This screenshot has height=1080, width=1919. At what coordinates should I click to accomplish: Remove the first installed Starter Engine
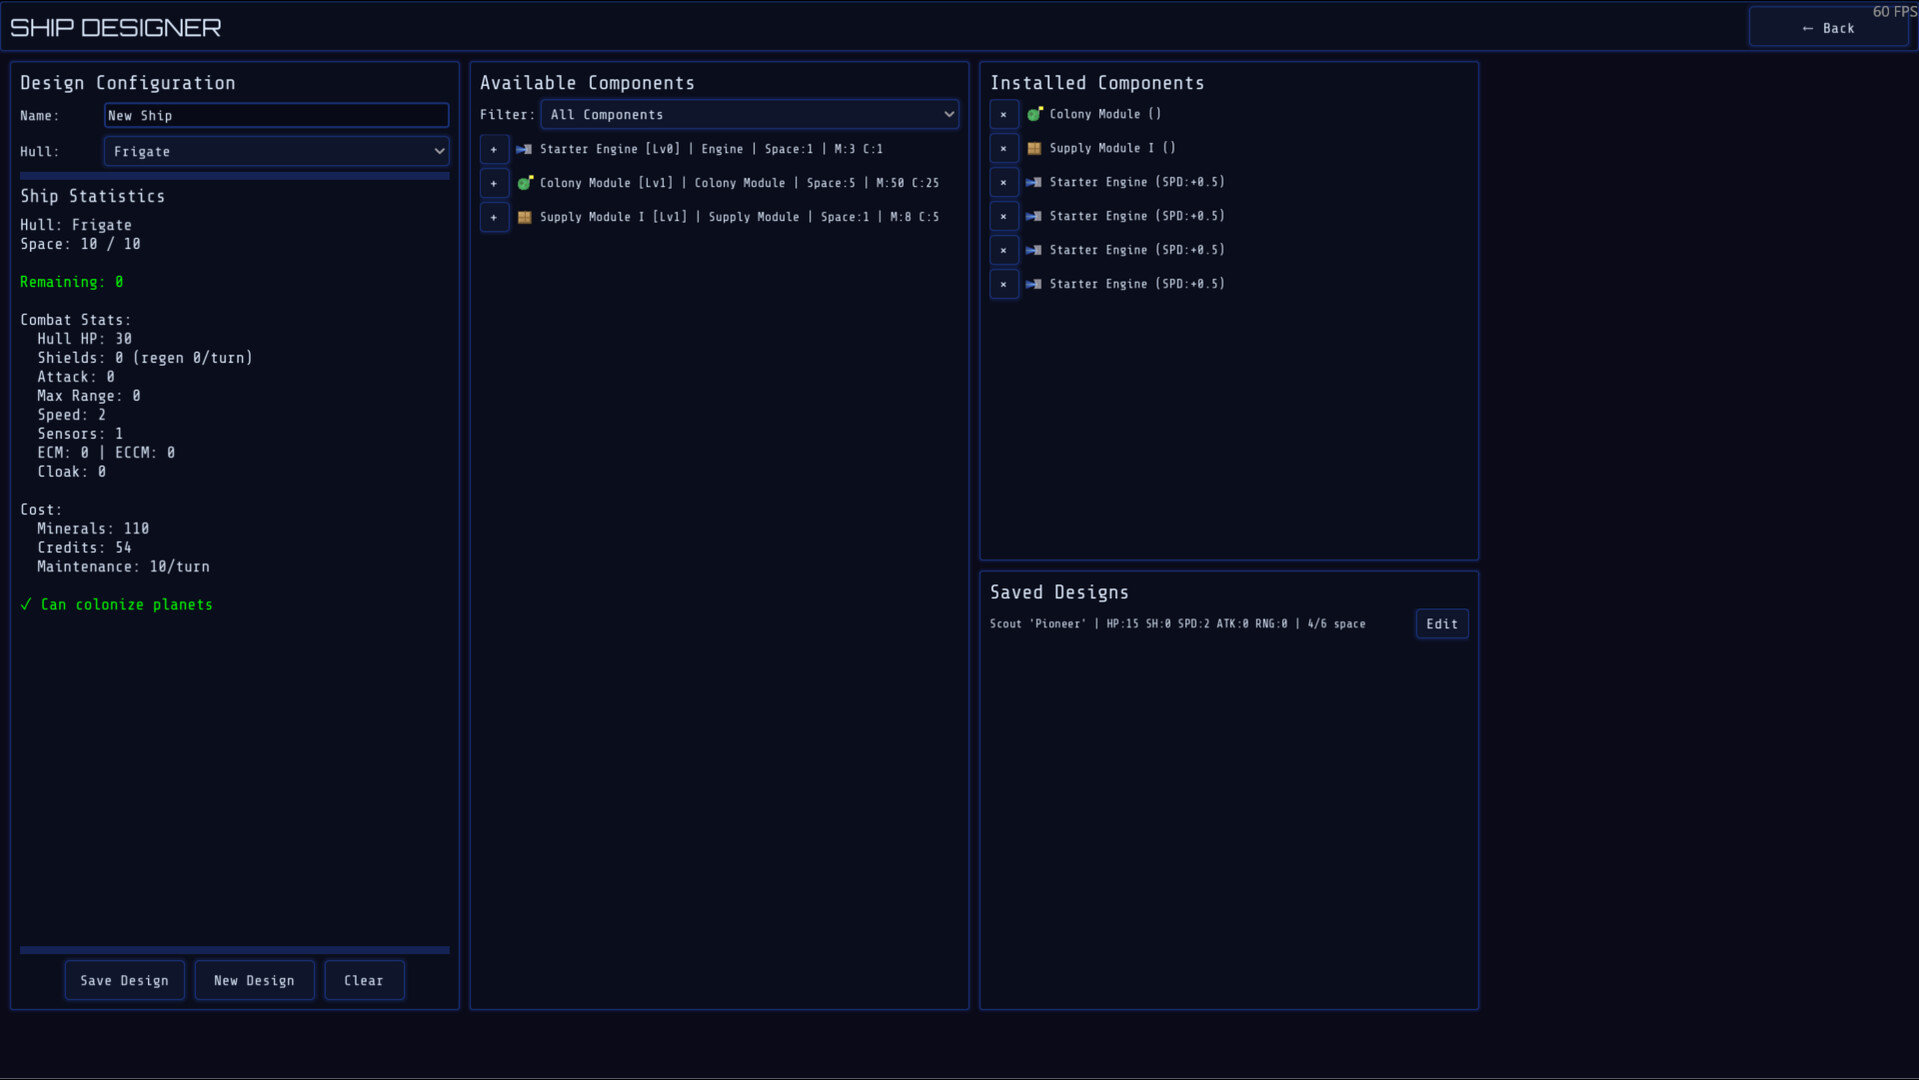(x=1003, y=183)
